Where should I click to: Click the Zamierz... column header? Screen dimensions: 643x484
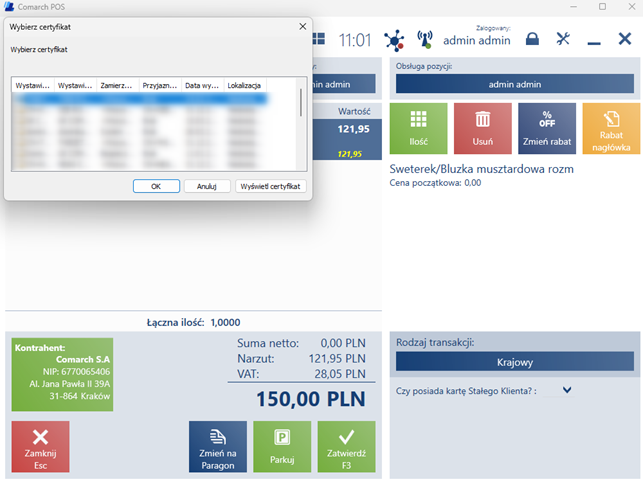coord(117,85)
